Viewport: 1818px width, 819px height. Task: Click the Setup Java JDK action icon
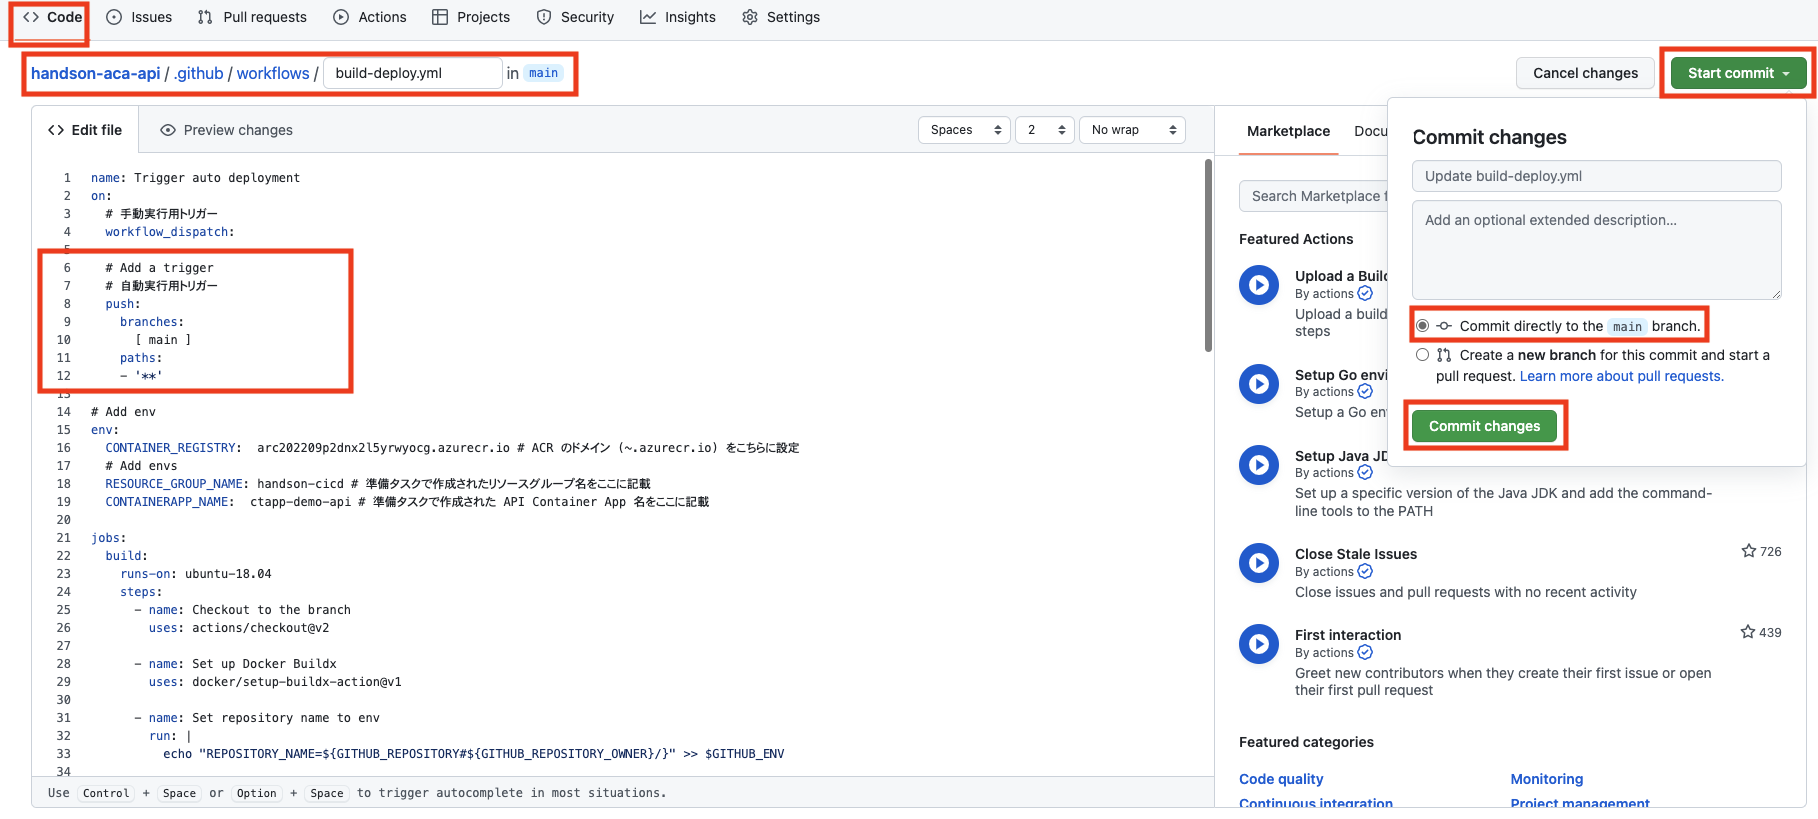click(x=1259, y=465)
